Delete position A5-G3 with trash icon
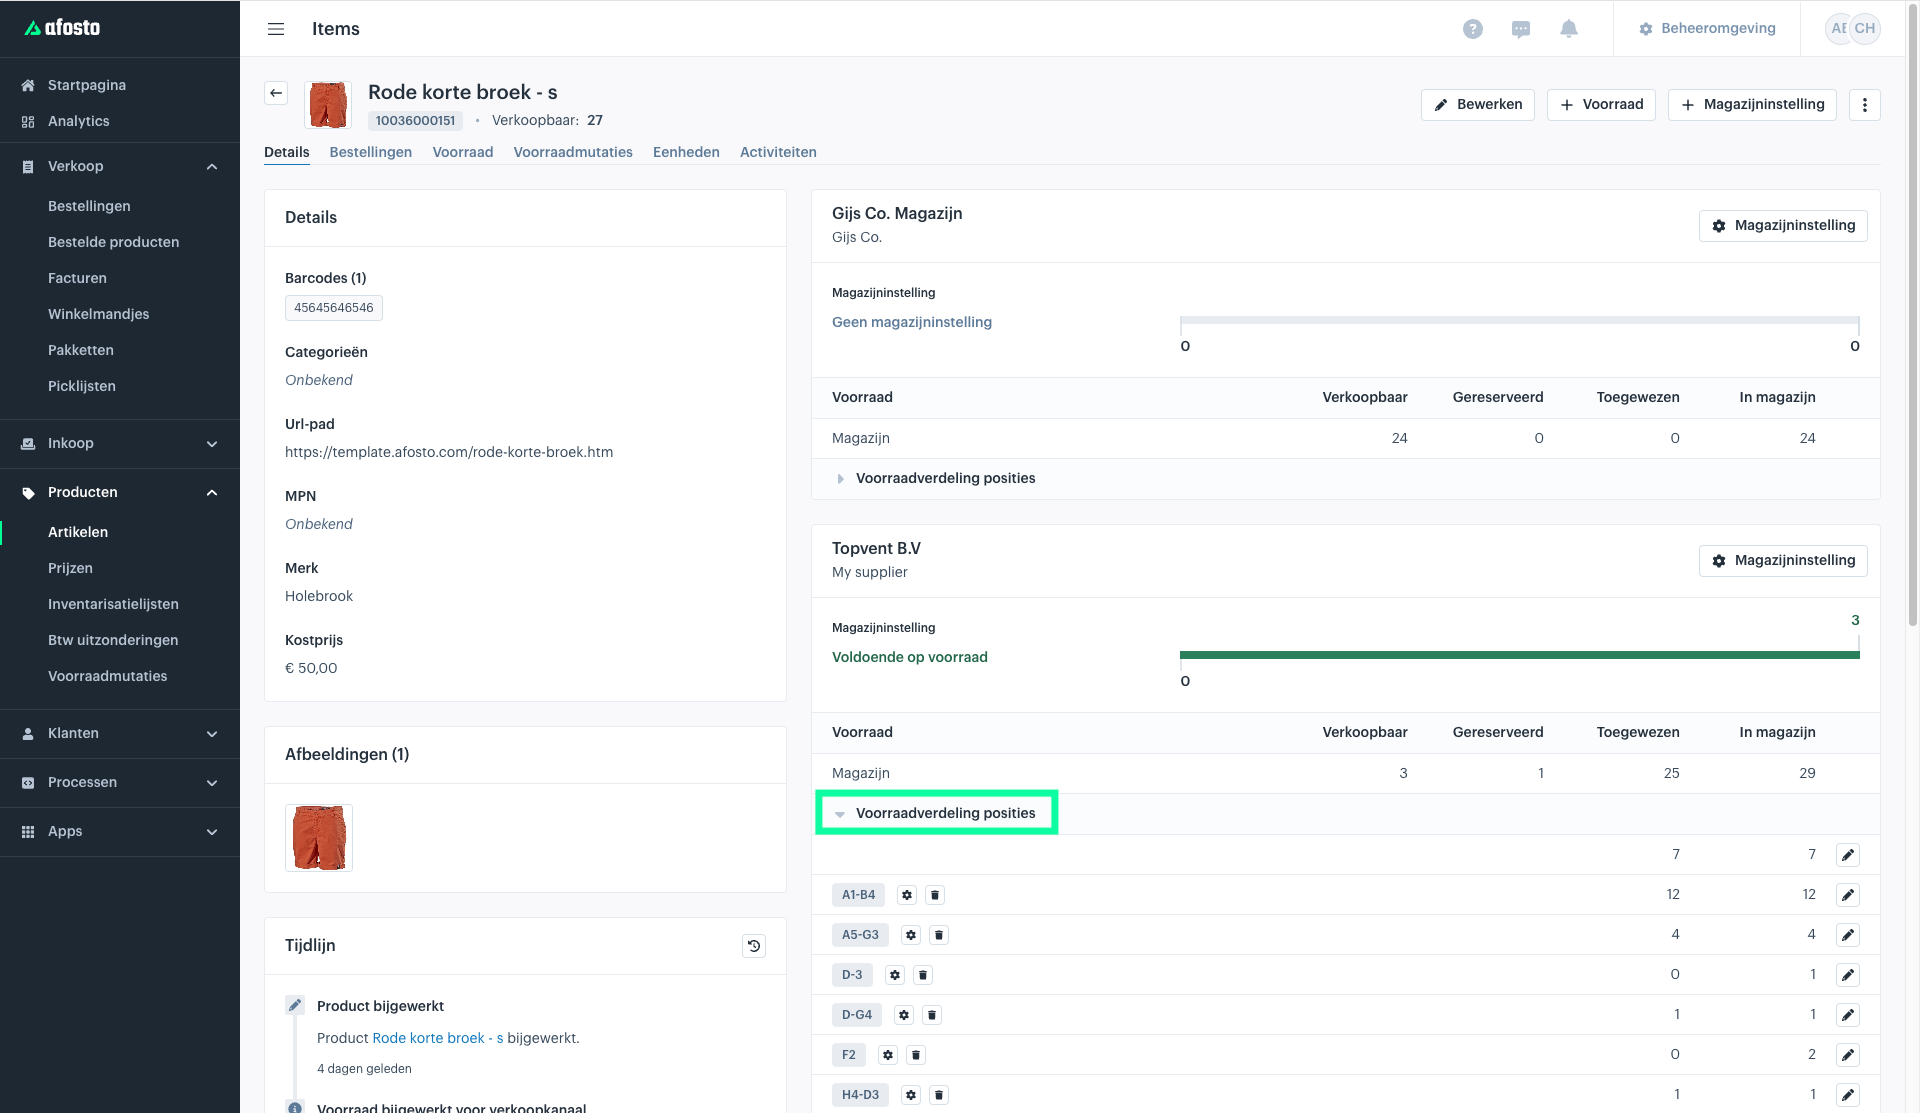This screenshot has width=1920, height=1113. (x=939, y=935)
